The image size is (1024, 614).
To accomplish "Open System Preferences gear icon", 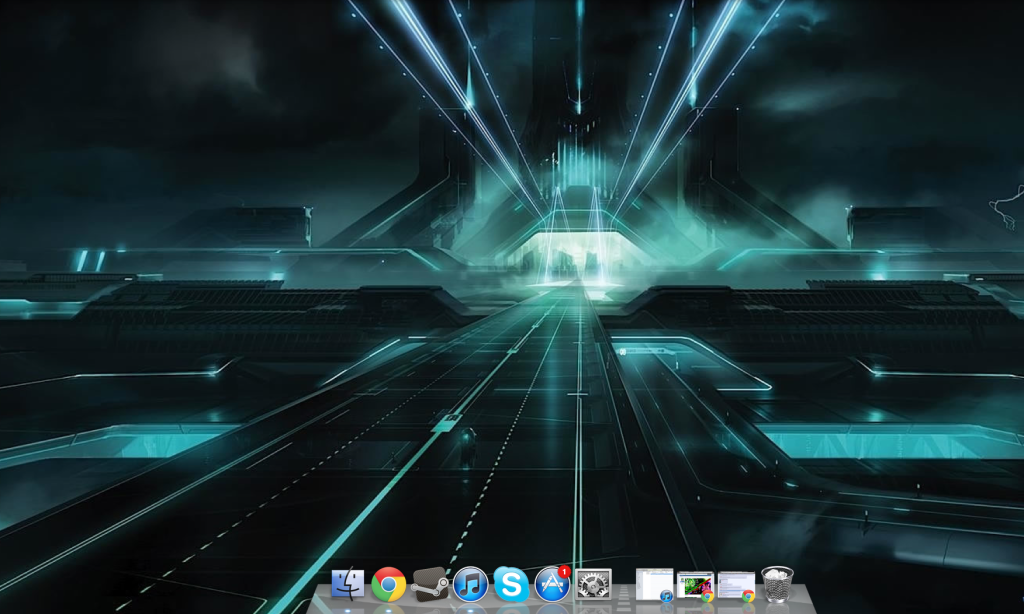I will pyautogui.click(x=593, y=584).
